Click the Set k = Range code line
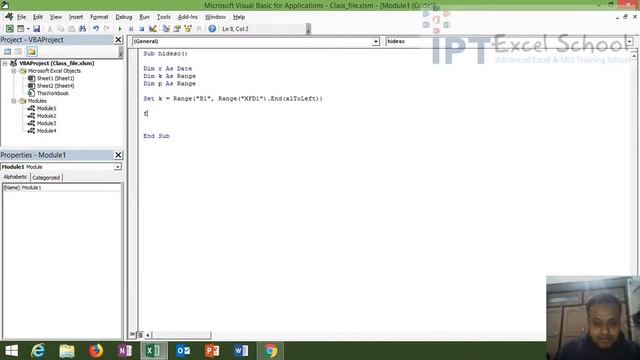 tap(233, 98)
